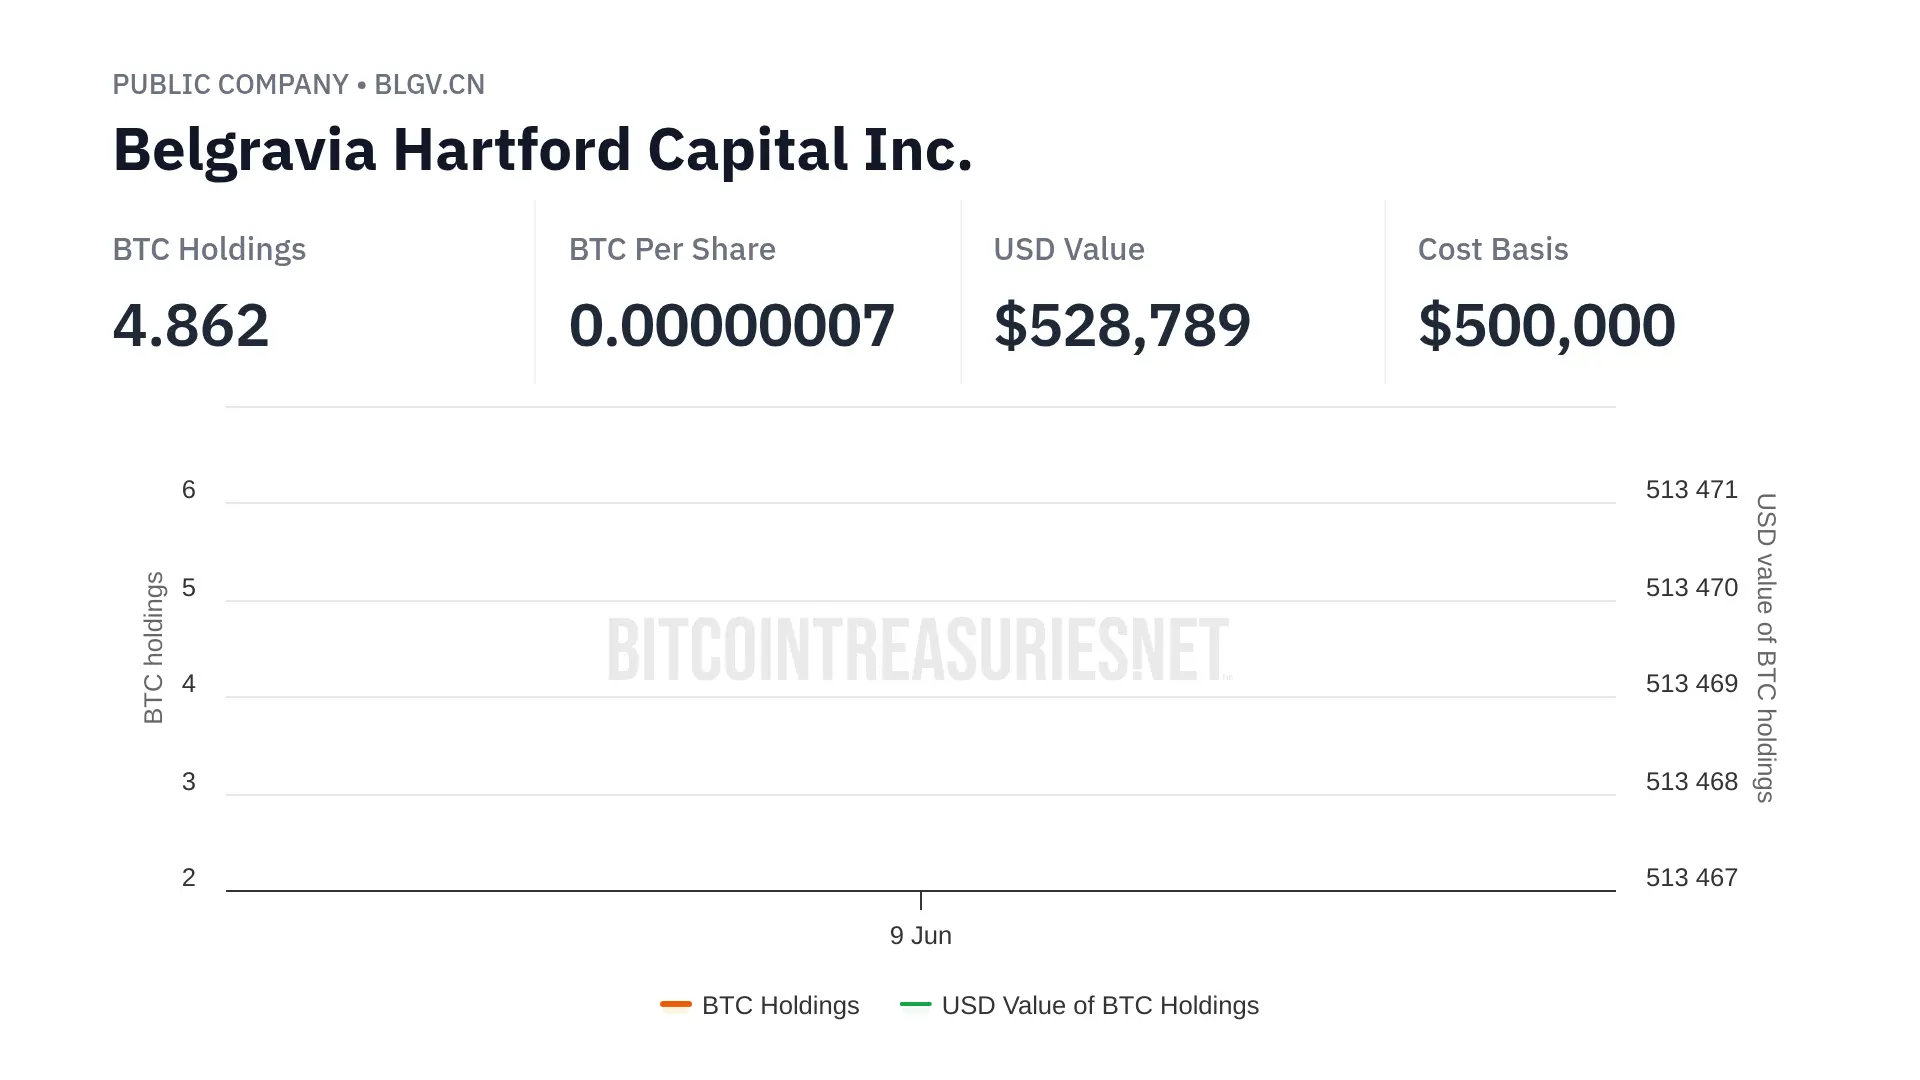Select the 0.00000007 BTC Per Share value

731,325
